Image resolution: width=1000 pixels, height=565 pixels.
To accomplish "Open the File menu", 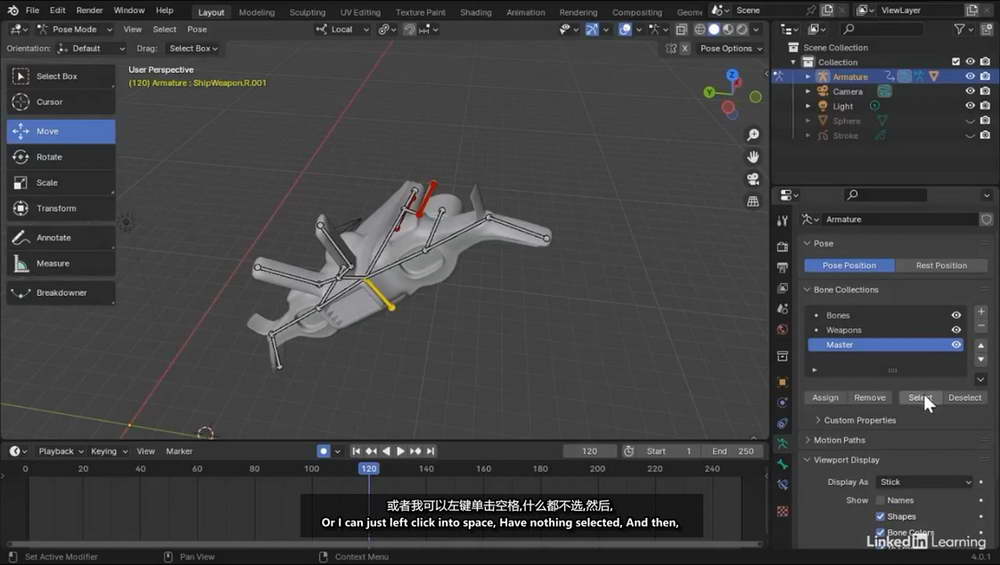I will click(33, 10).
